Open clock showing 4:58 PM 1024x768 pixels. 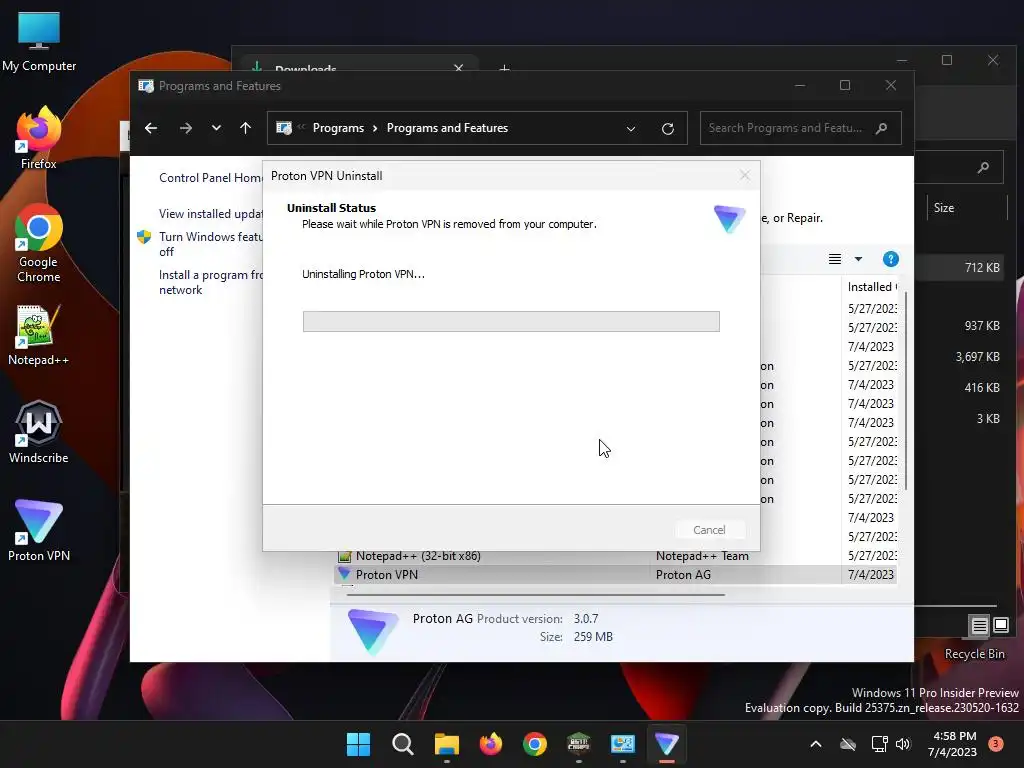pos(953,744)
